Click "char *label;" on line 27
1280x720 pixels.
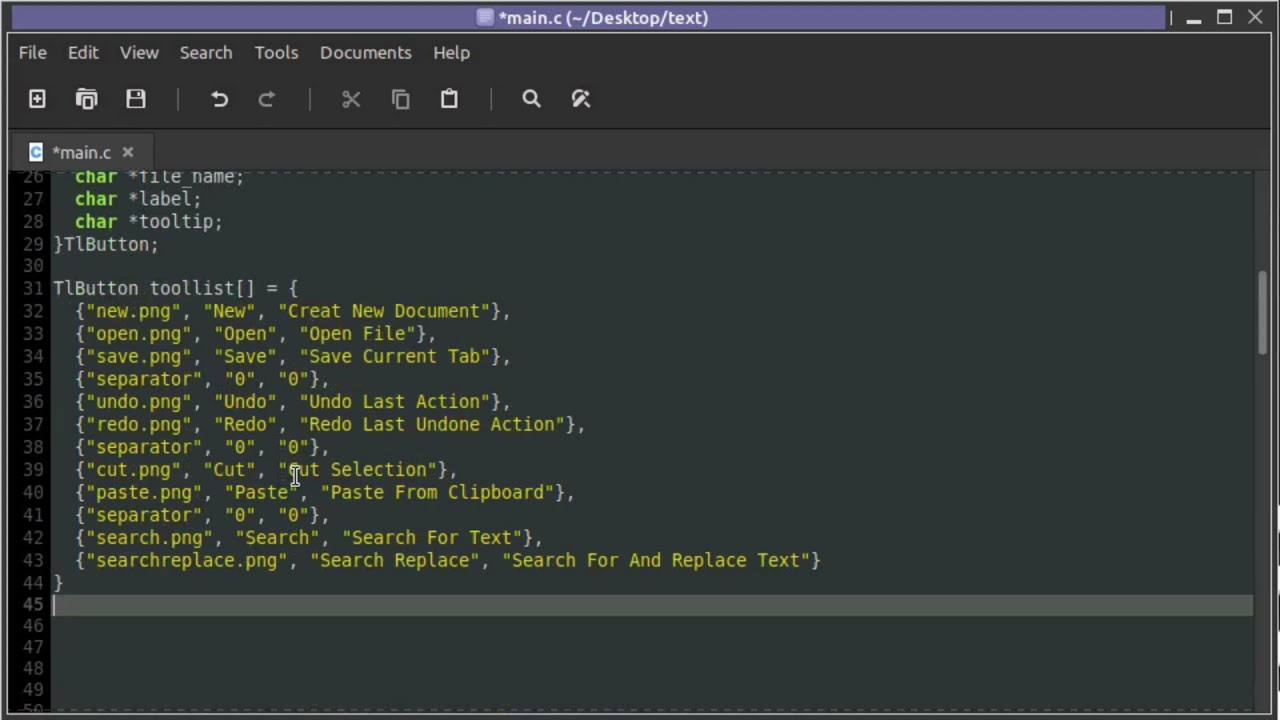point(138,199)
